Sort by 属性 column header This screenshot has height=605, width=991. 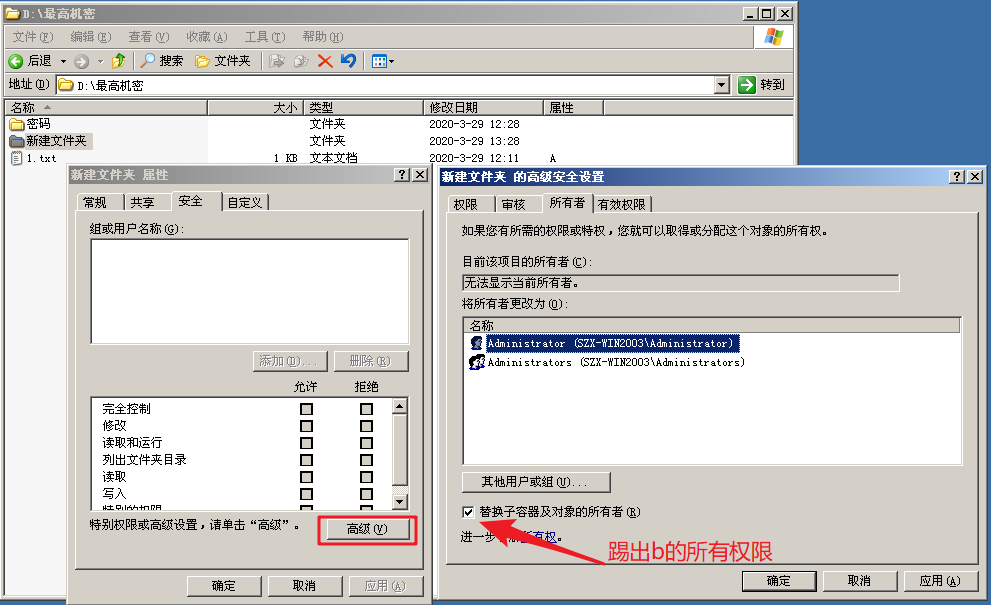coord(574,107)
